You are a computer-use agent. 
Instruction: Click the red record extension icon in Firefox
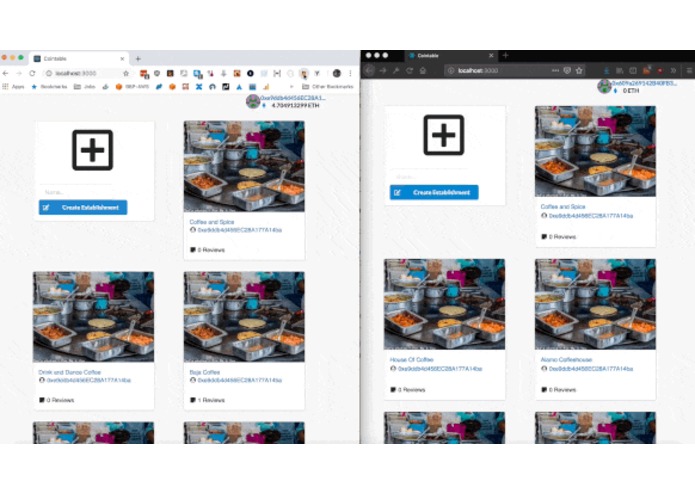(660, 70)
